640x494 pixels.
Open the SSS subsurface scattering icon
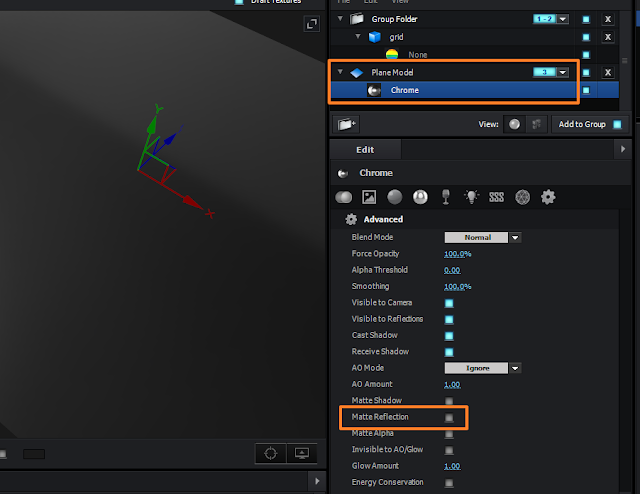[496, 197]
